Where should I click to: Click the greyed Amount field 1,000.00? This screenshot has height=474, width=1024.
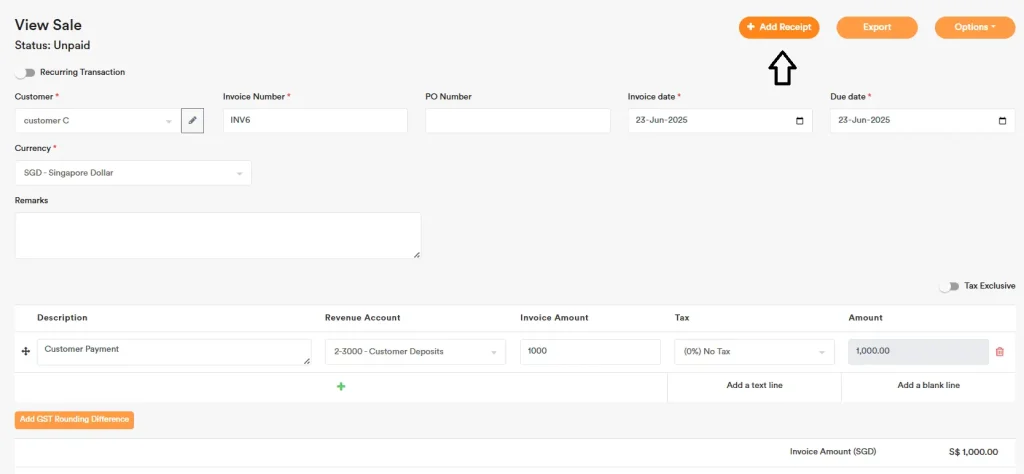(918, 351)
